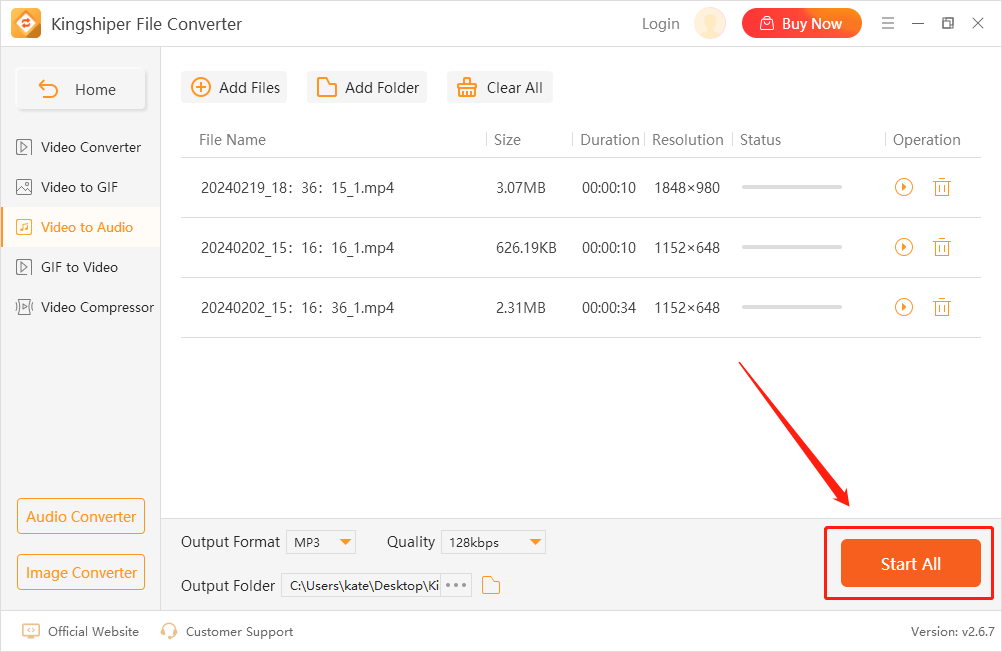The width and height of the screenshot is (1002, 652).
Task: Play the 20240219_18: 36: 15_1.mp4 file
Action: (904, 187)
